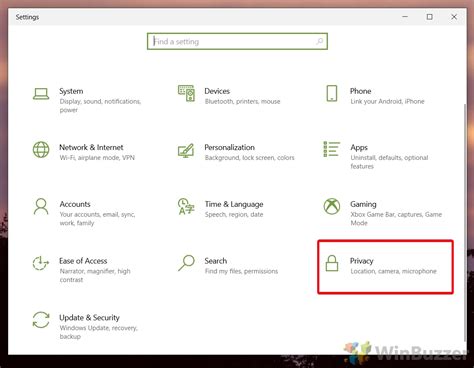Go to the Ease of Access heading
Viewport: 474px width, 368px height.
tap(83, 261)
